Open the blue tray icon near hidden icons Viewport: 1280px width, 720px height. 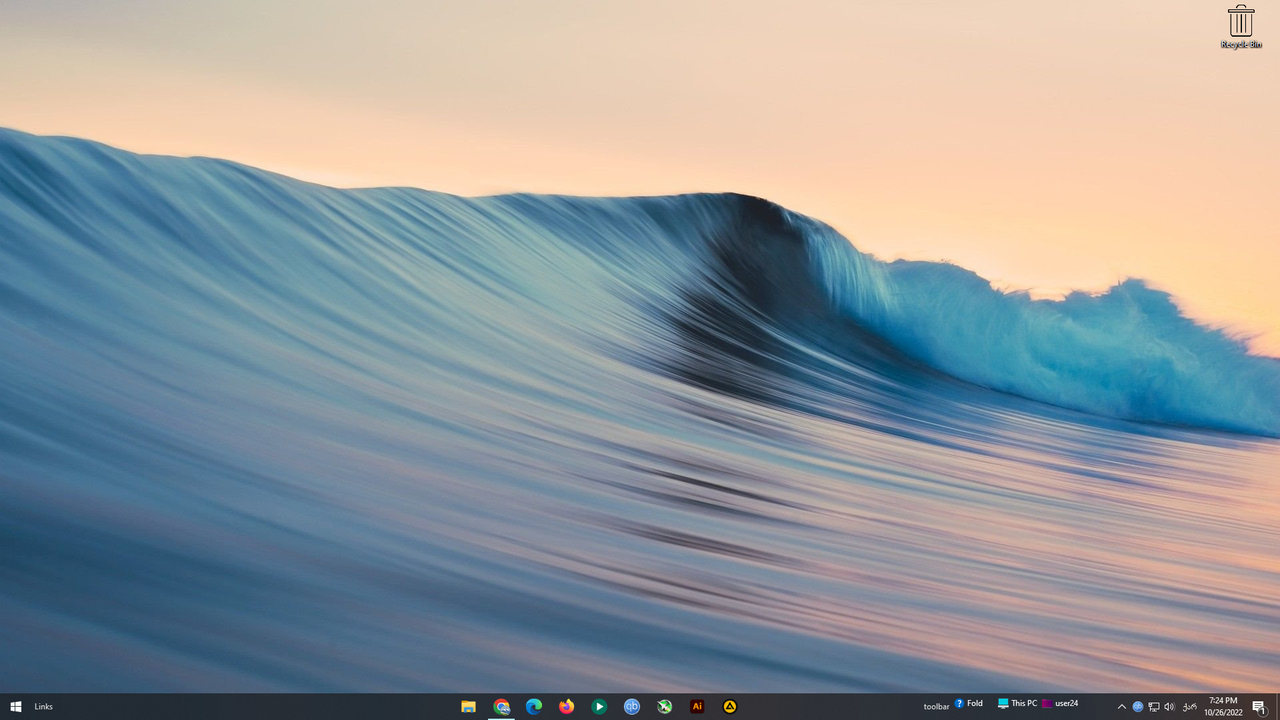click(1137, 706)
